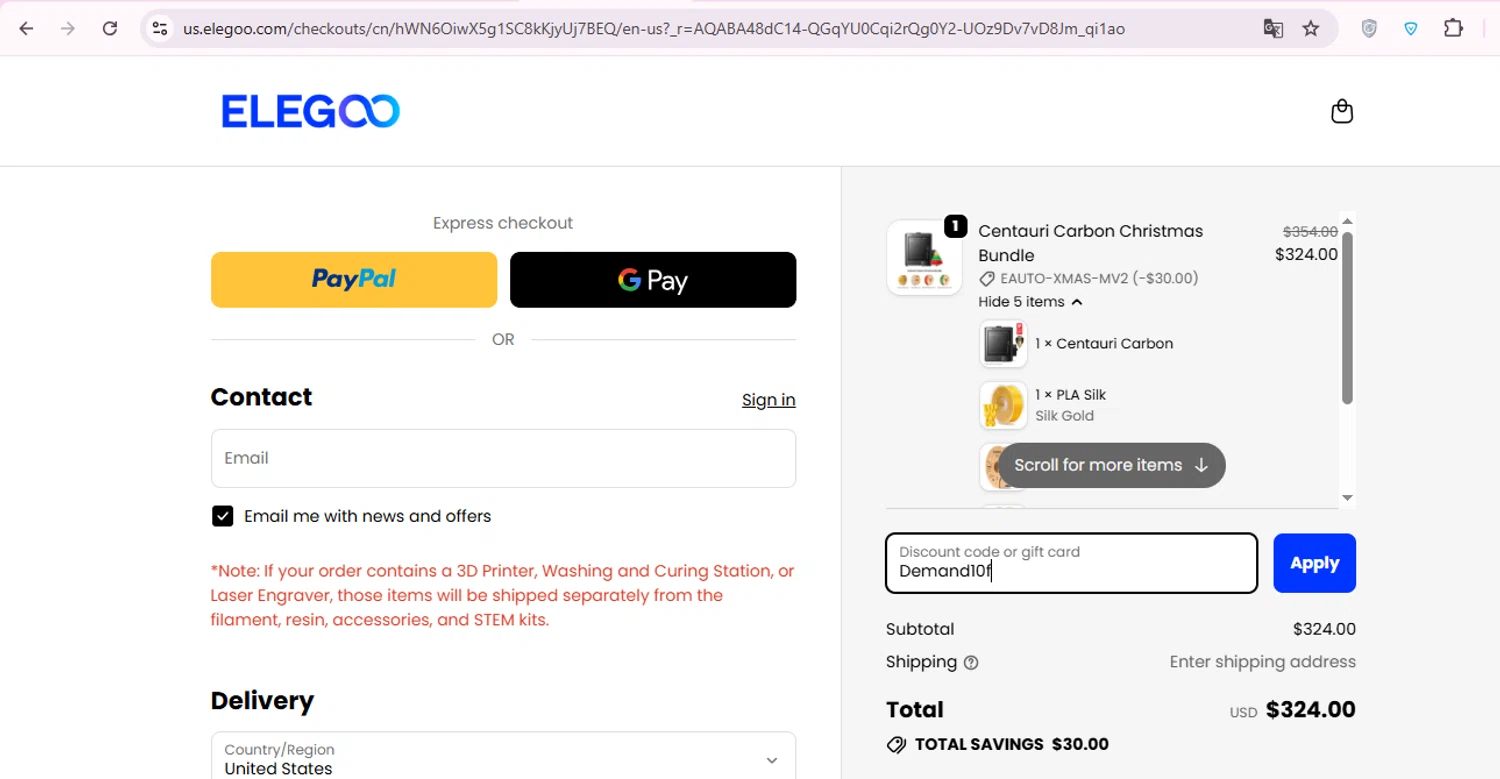
Task: Collapse the Hide 5 items list
Action: tap(1030, 302)
